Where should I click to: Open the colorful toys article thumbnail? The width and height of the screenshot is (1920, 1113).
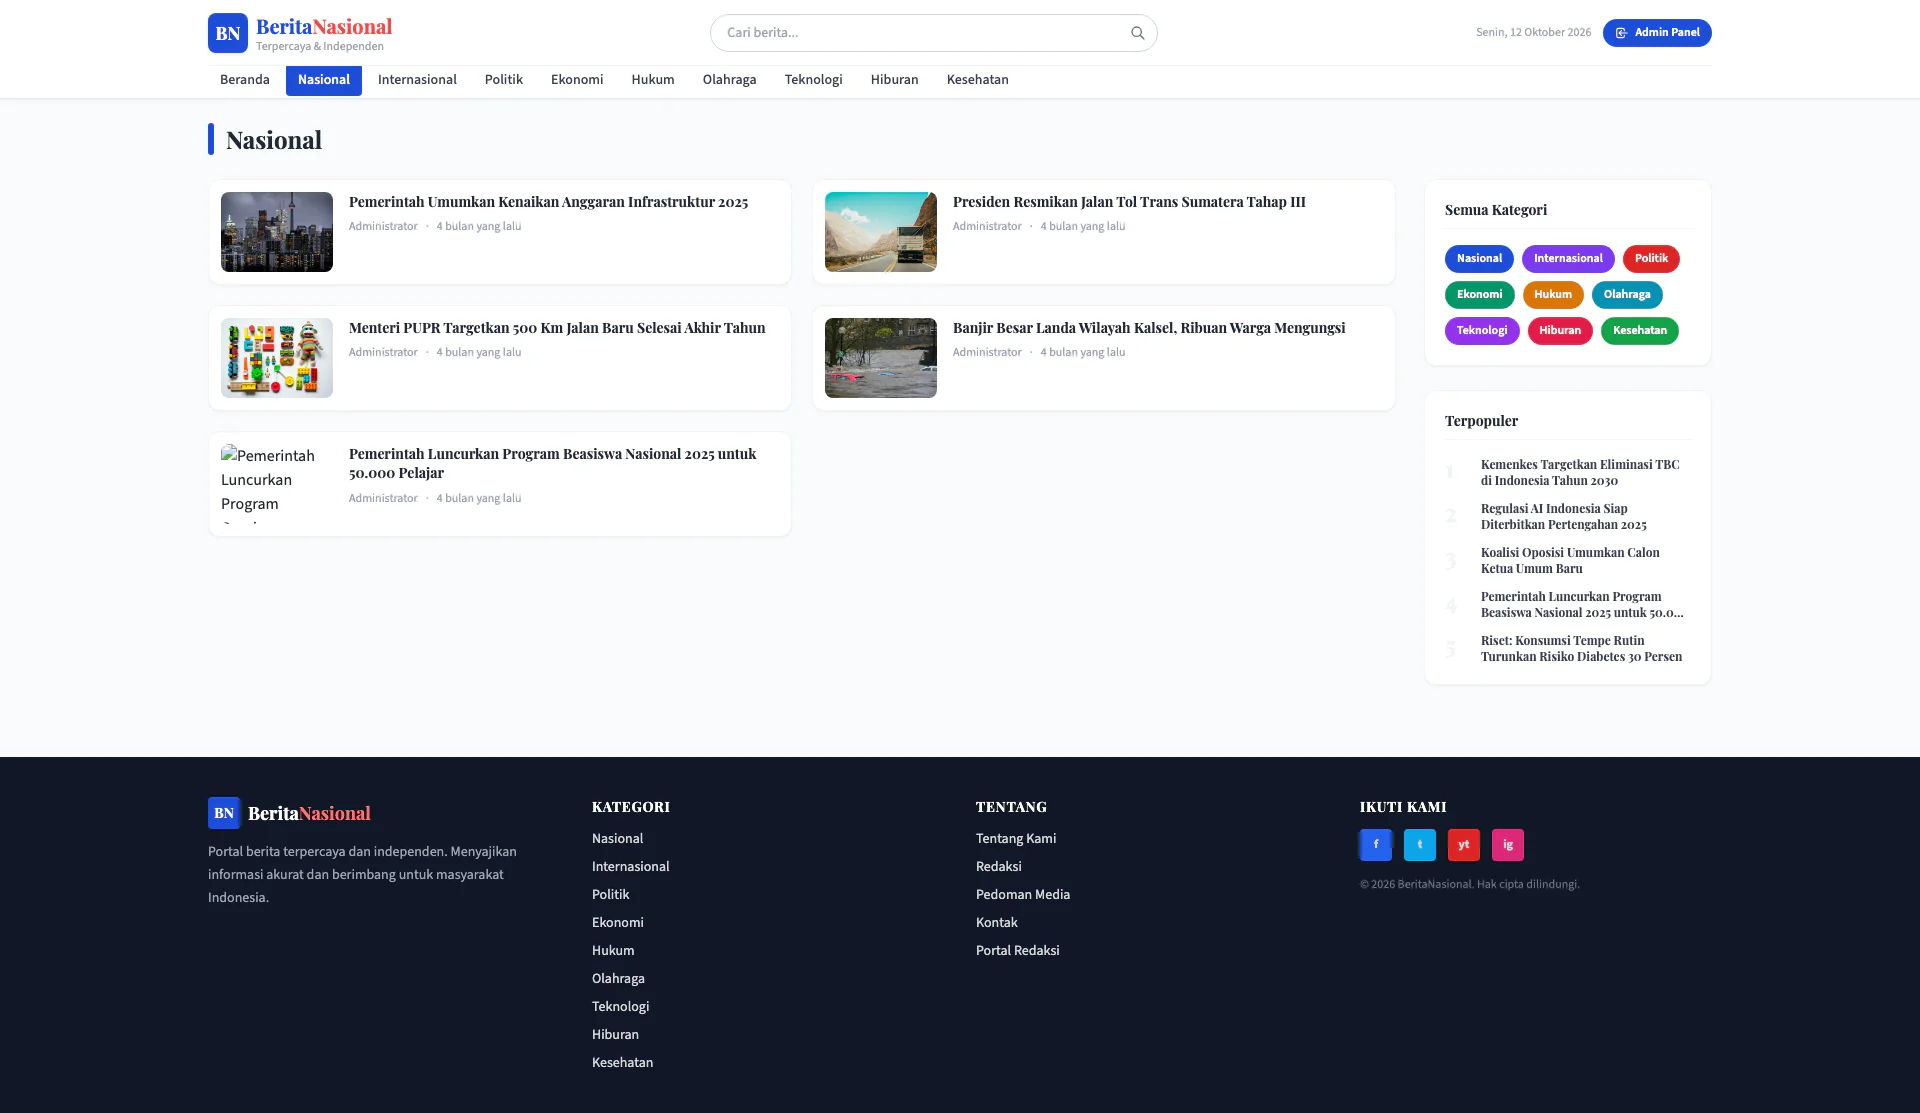277,358
